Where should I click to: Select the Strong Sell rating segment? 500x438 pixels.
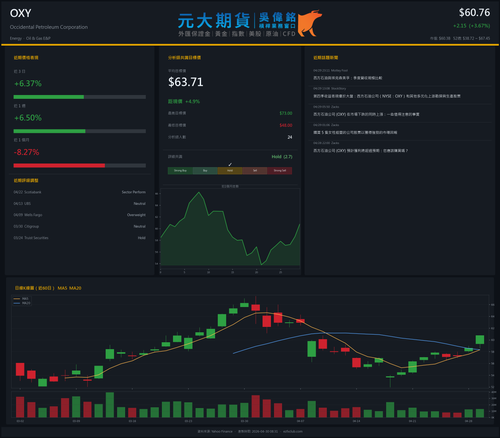click(x=280, y=171)
